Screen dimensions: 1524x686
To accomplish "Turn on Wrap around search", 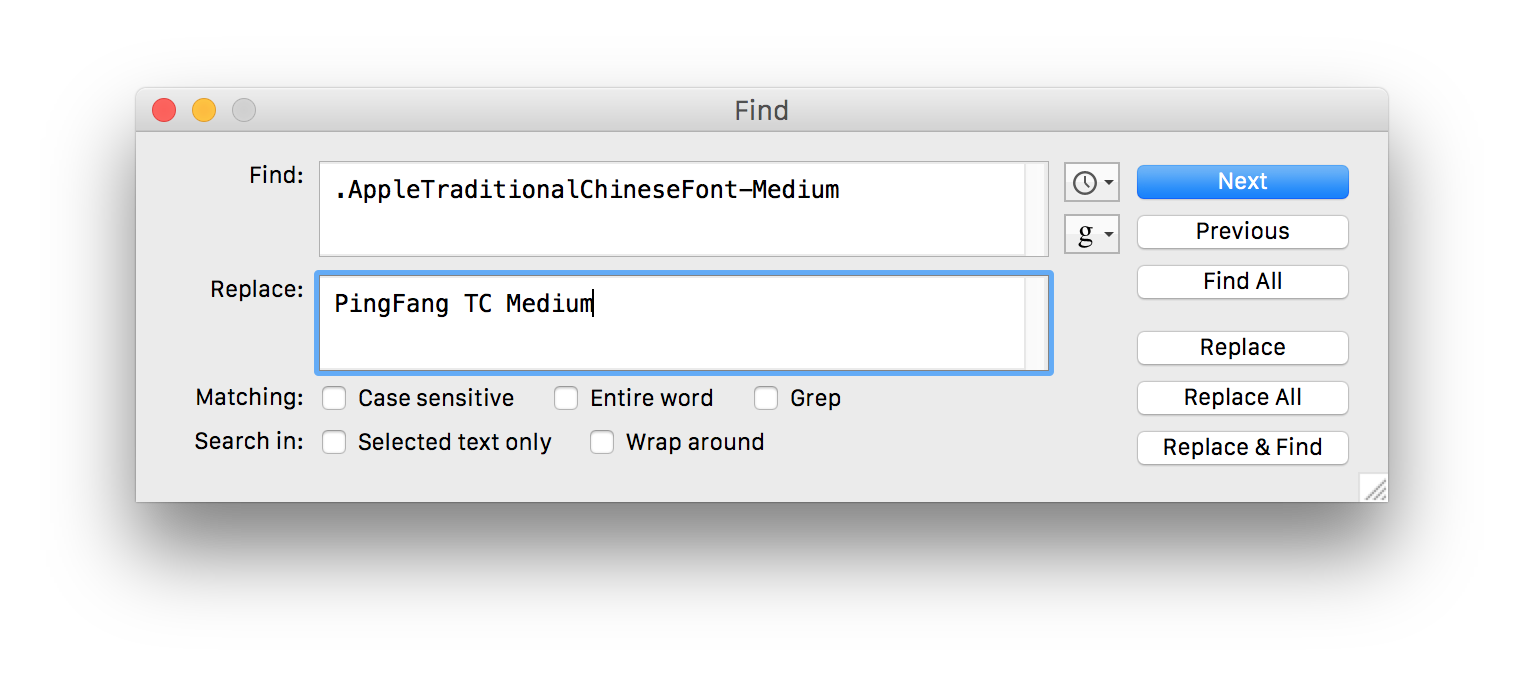I will 602,443.
